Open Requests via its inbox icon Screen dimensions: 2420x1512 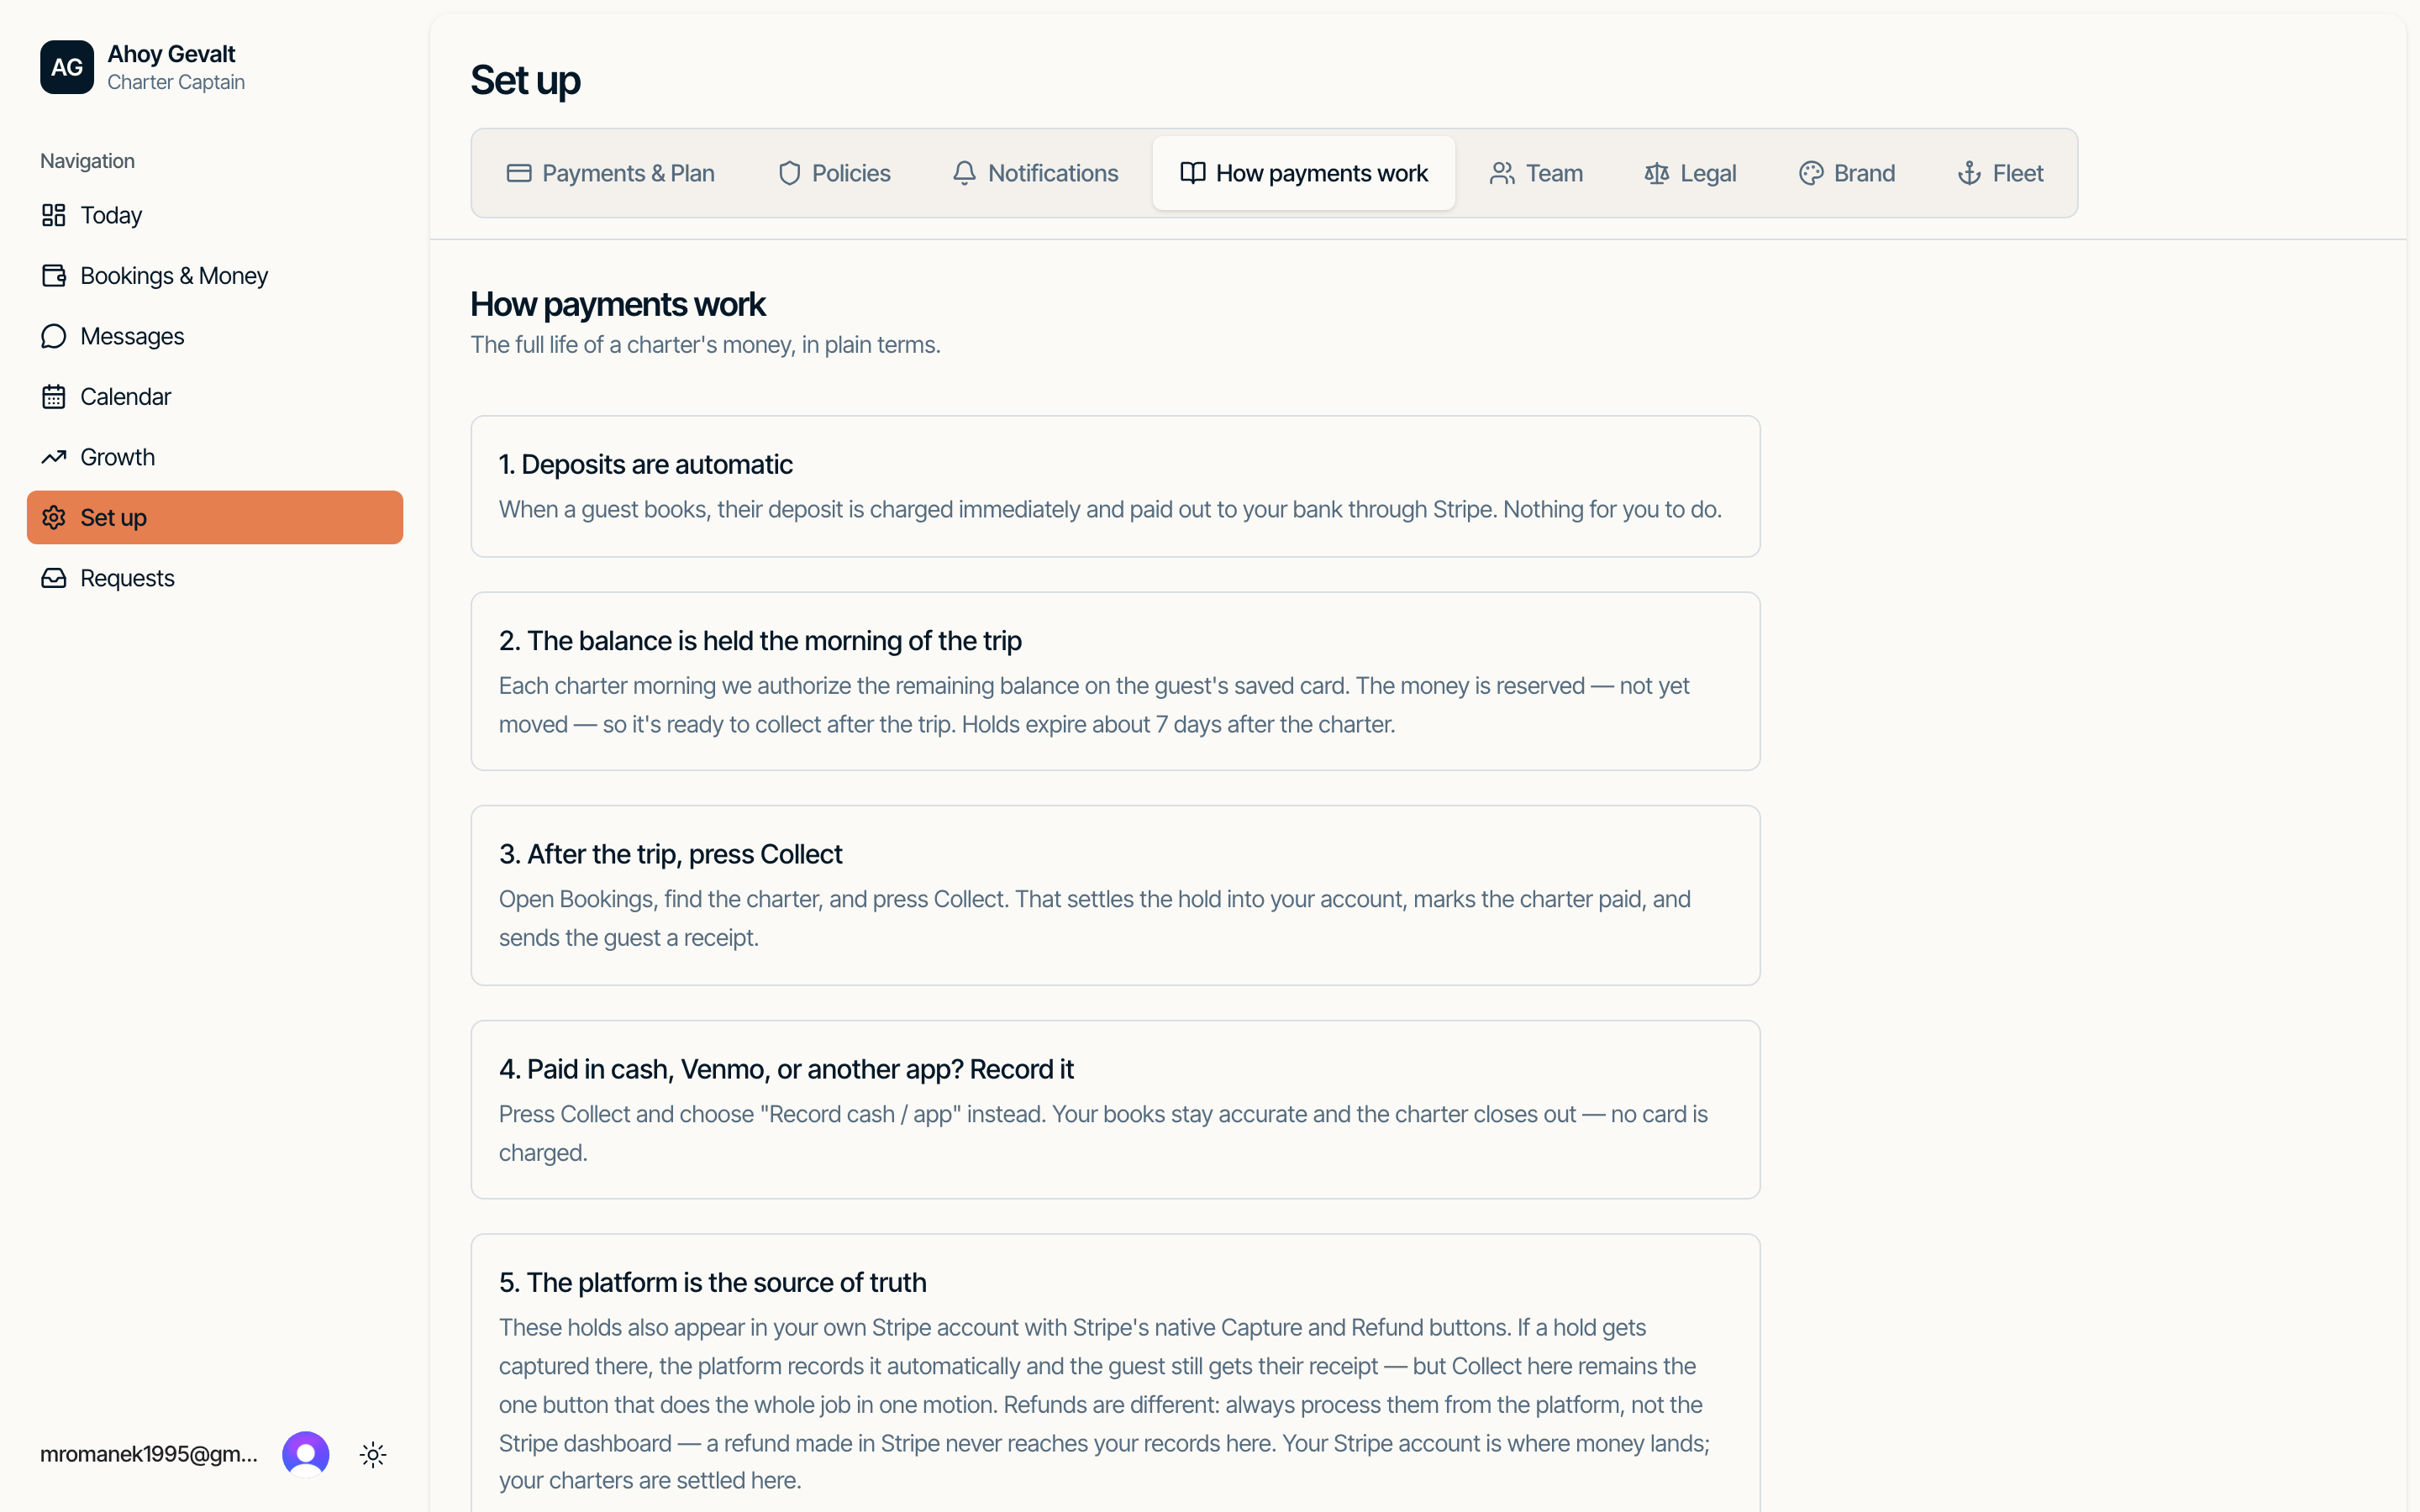click(x=54, y=578)
